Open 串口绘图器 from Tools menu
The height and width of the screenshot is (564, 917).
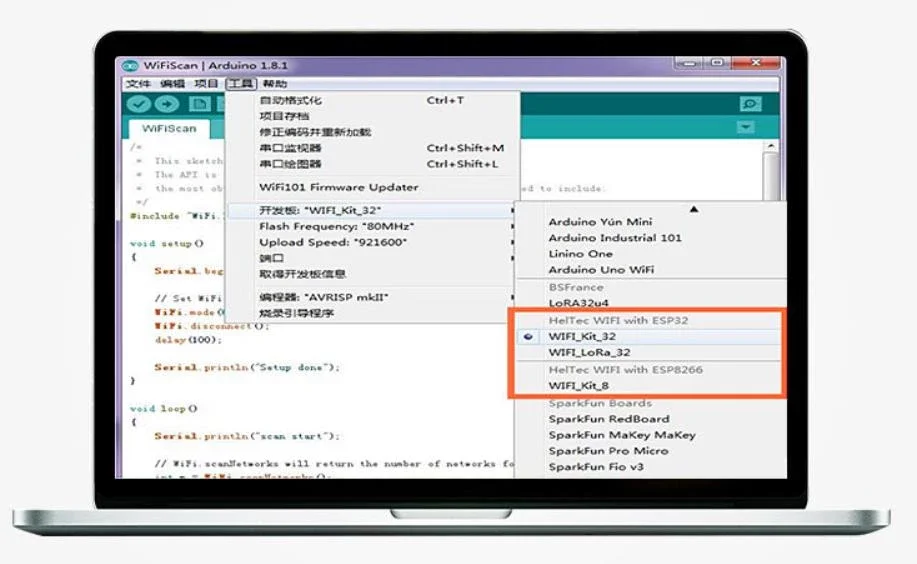click(x=373, y=164)
